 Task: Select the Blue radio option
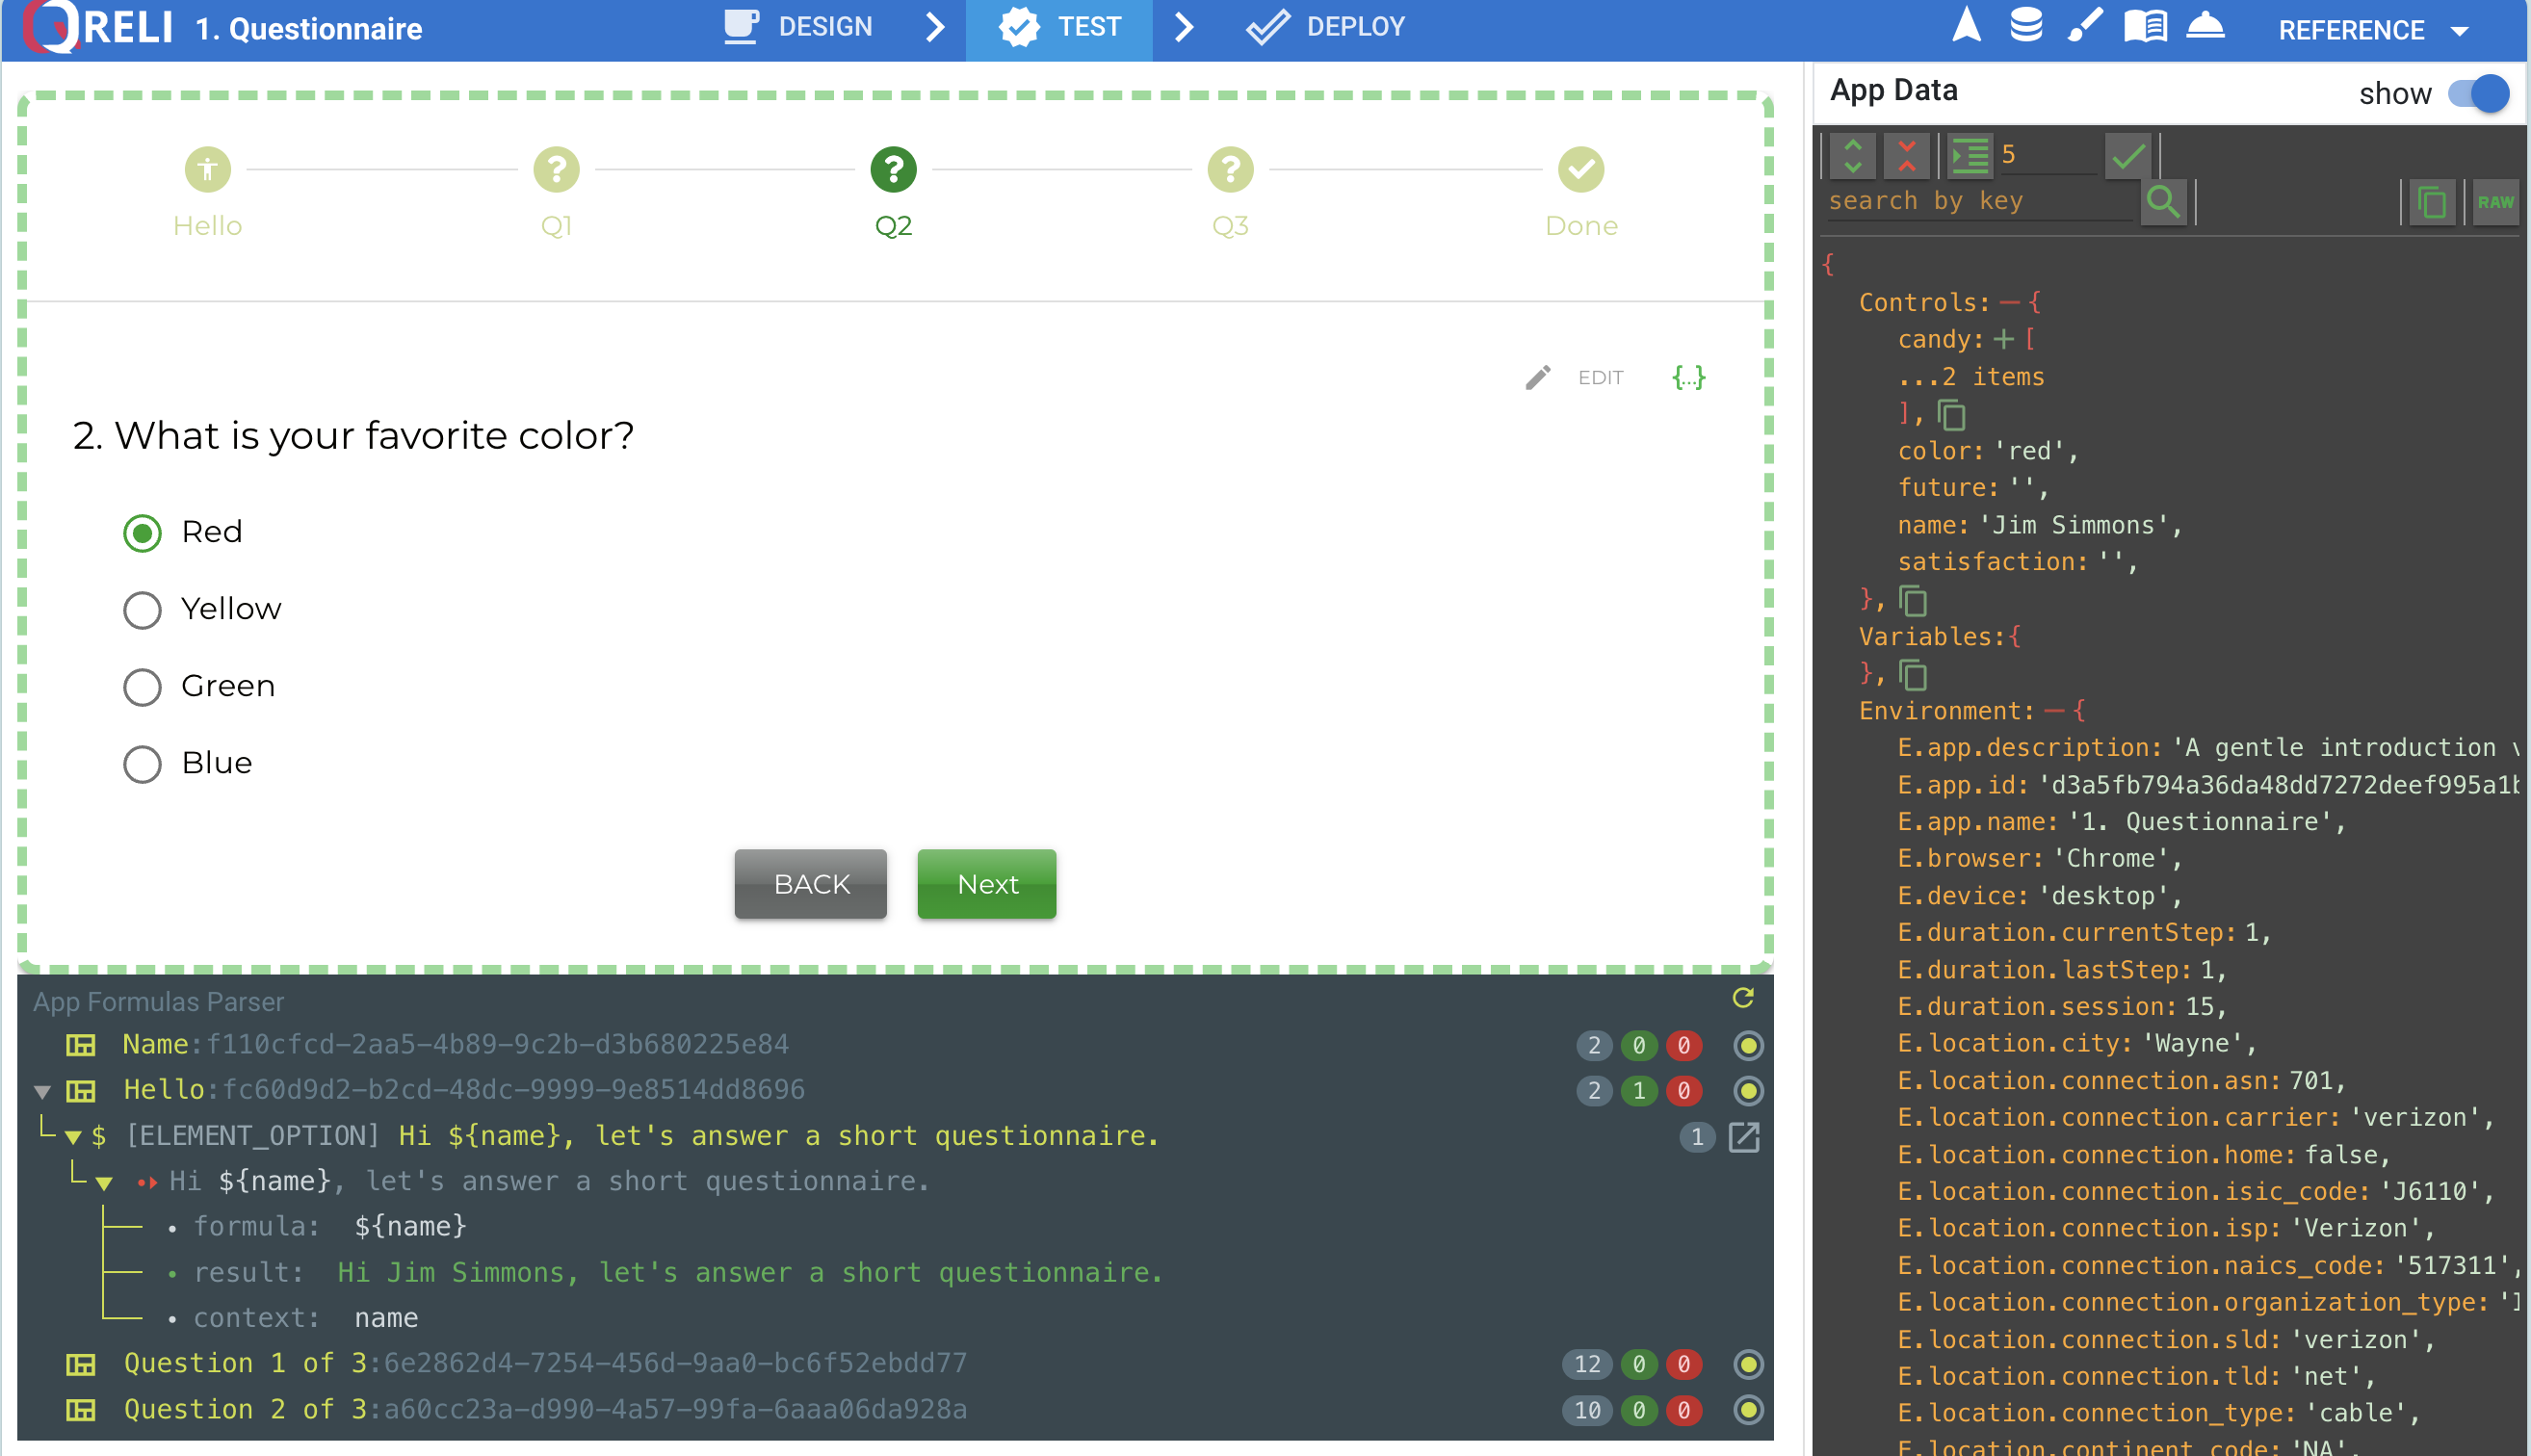[x=142, y=763]
